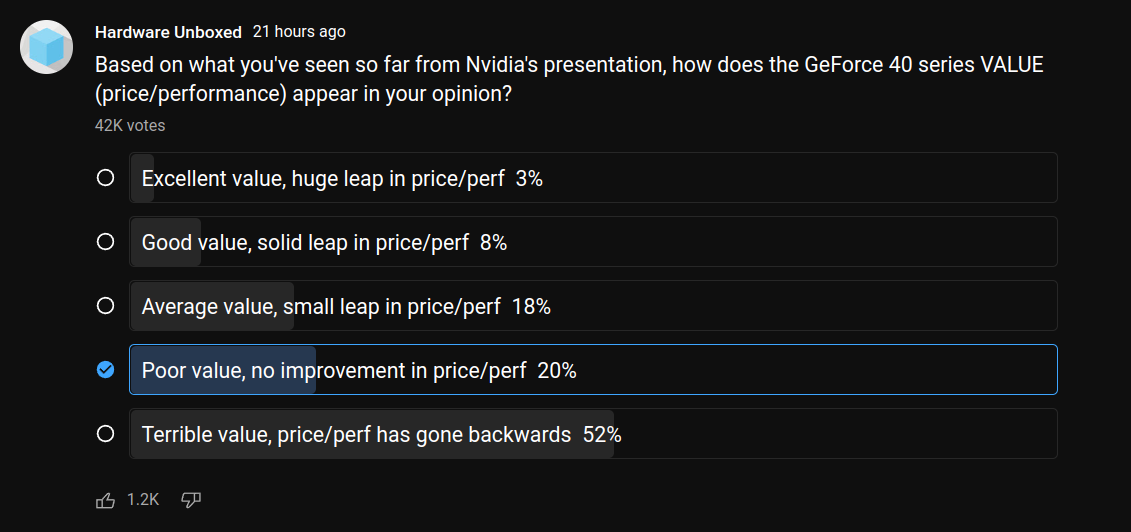
Task: Open the Hardware Unboxed channel name link
Action: coord(168,32)
